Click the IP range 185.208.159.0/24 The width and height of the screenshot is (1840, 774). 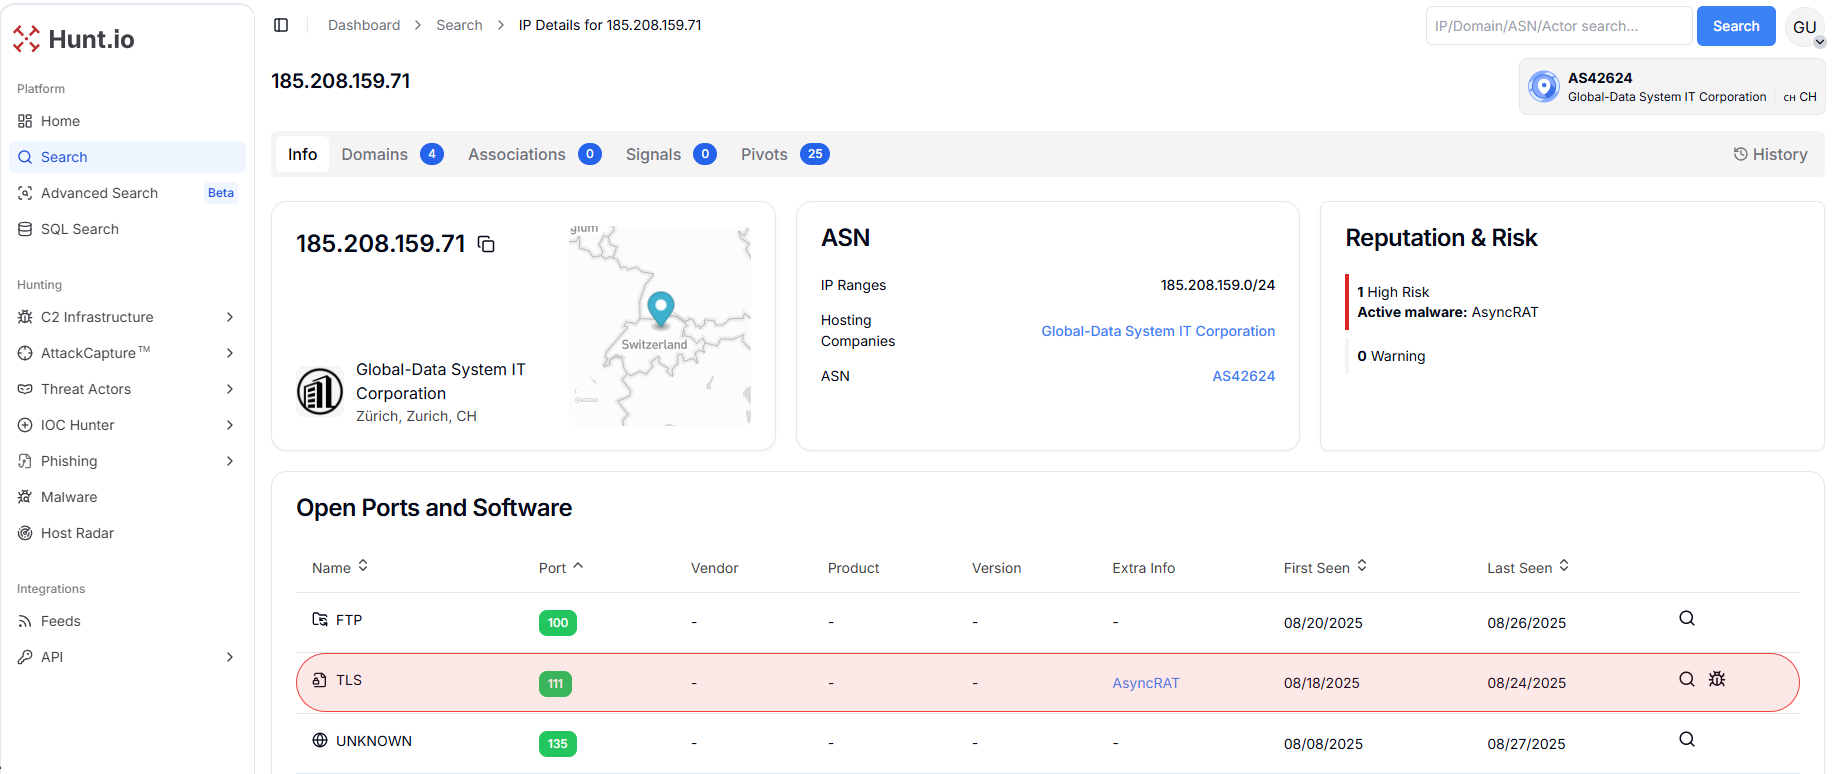pos(1218,285)
